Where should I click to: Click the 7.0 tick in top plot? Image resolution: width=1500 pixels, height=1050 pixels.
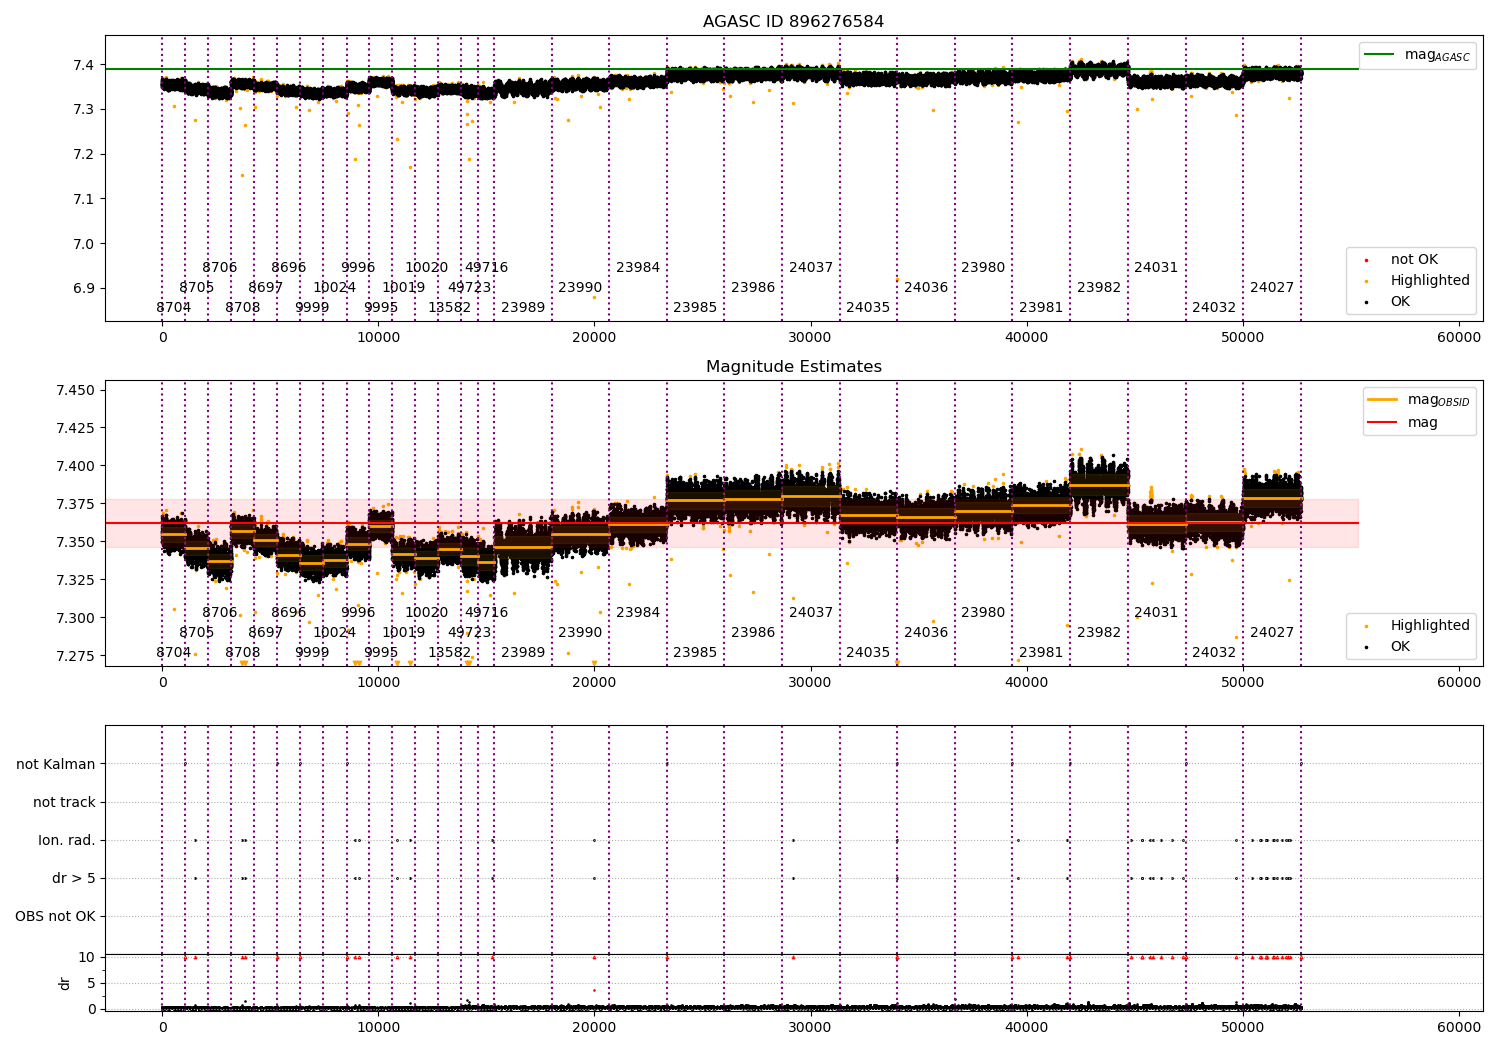tap(84, 244)
